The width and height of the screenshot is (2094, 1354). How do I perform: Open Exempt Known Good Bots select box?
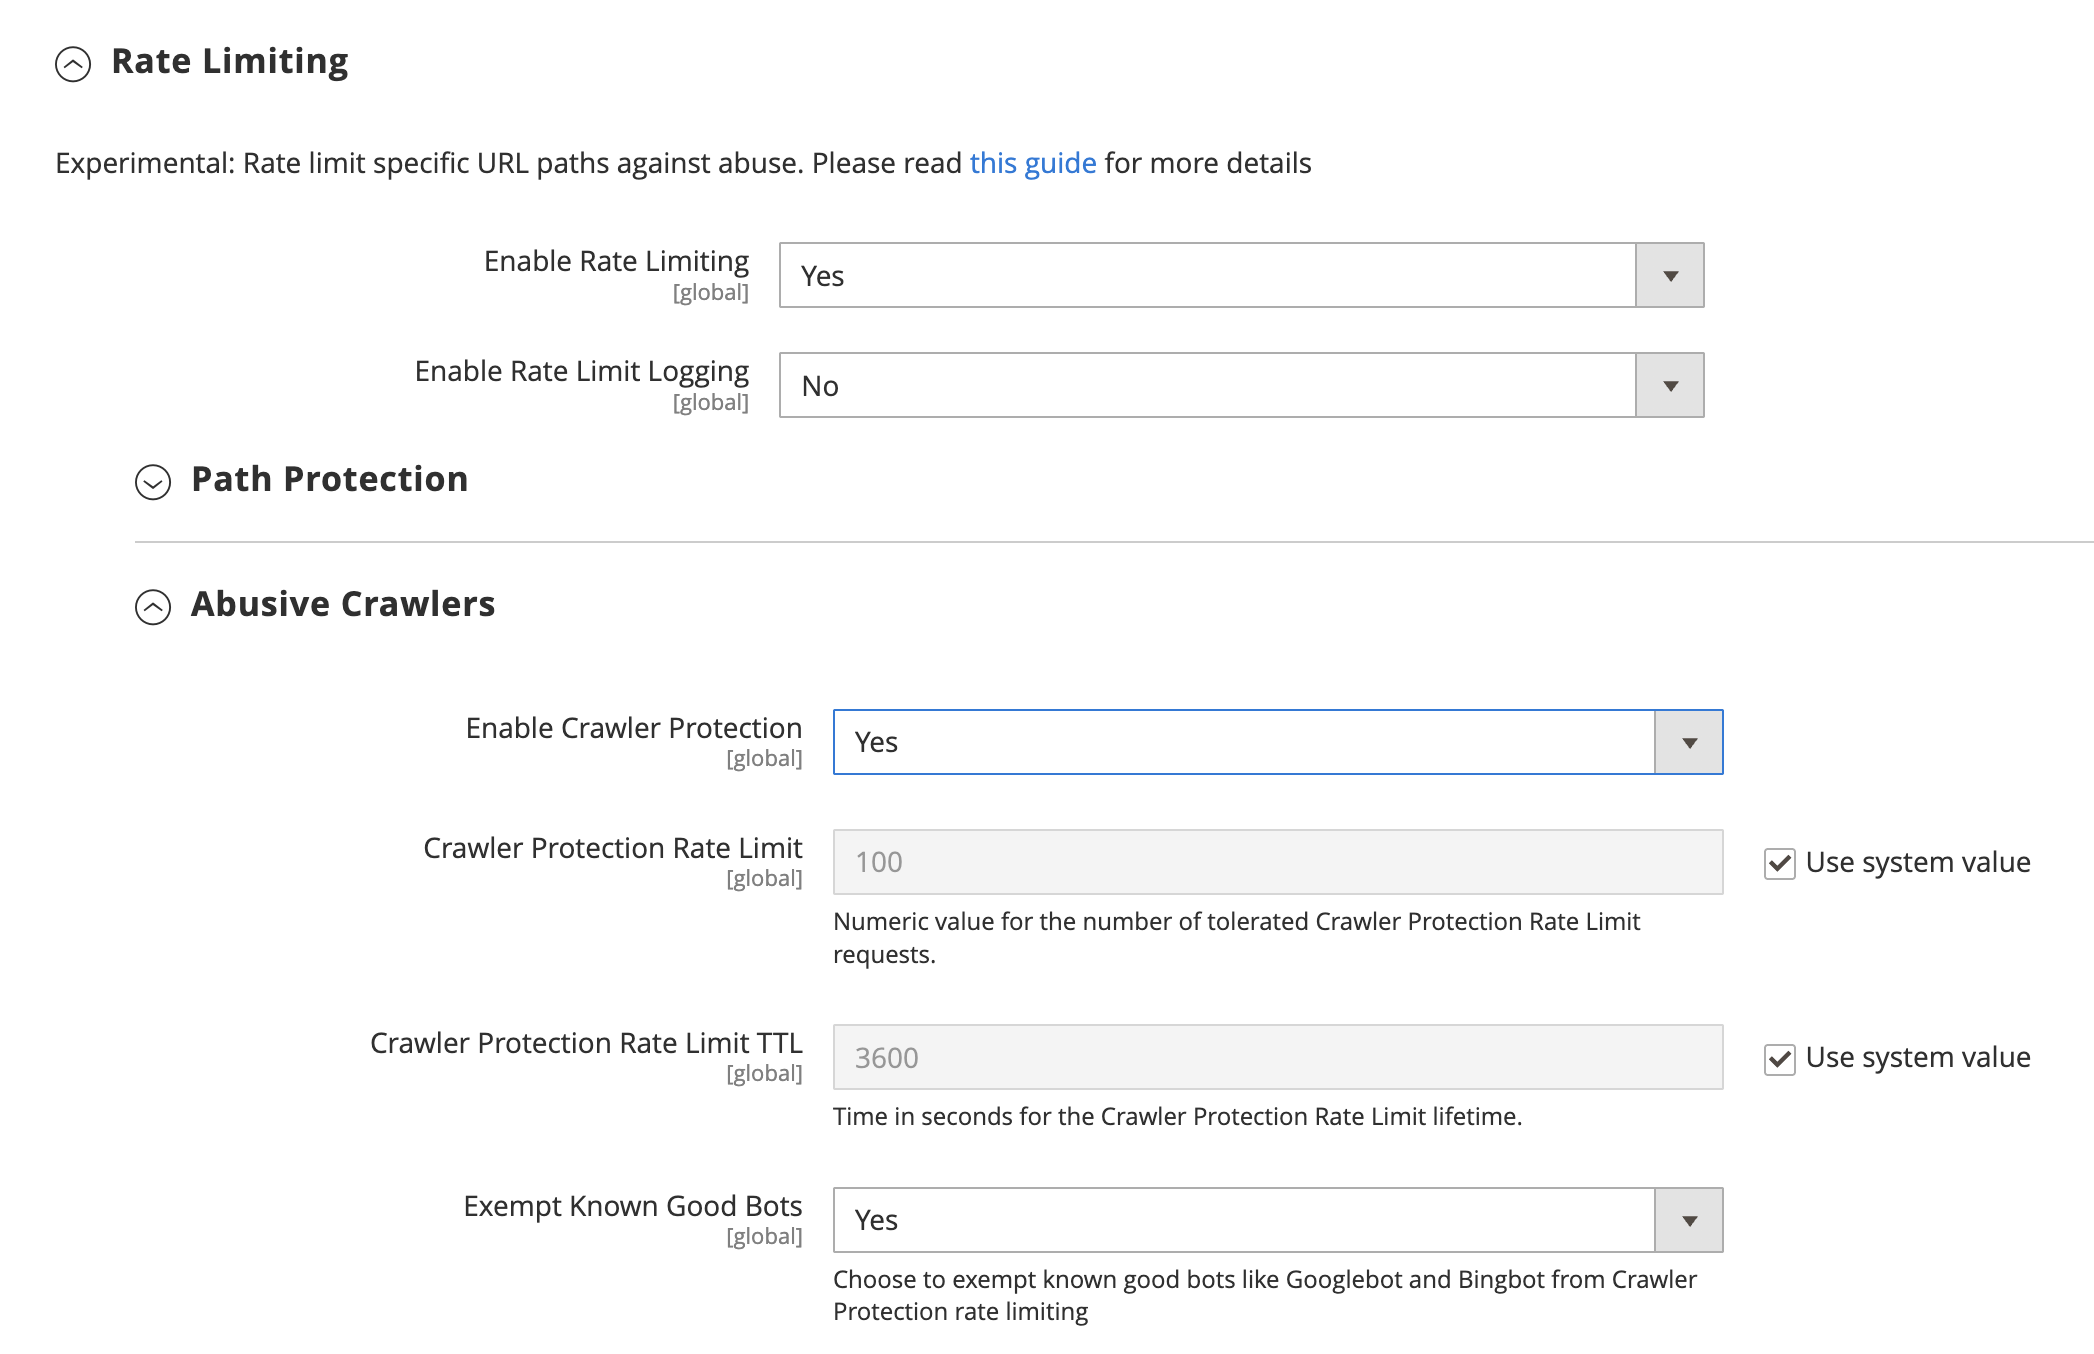[1242, 1221]
